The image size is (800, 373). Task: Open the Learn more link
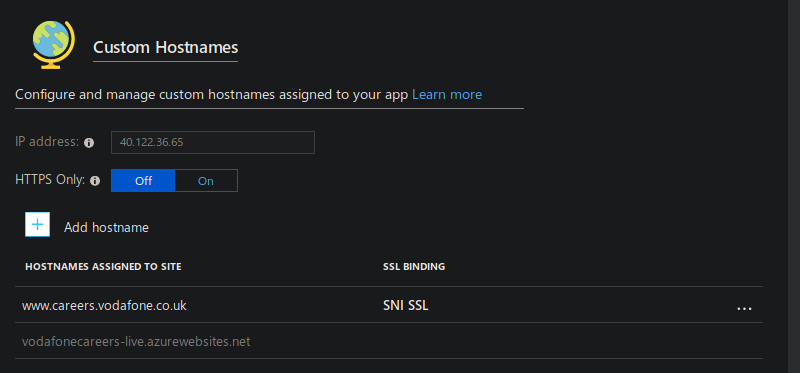(447, 94)
